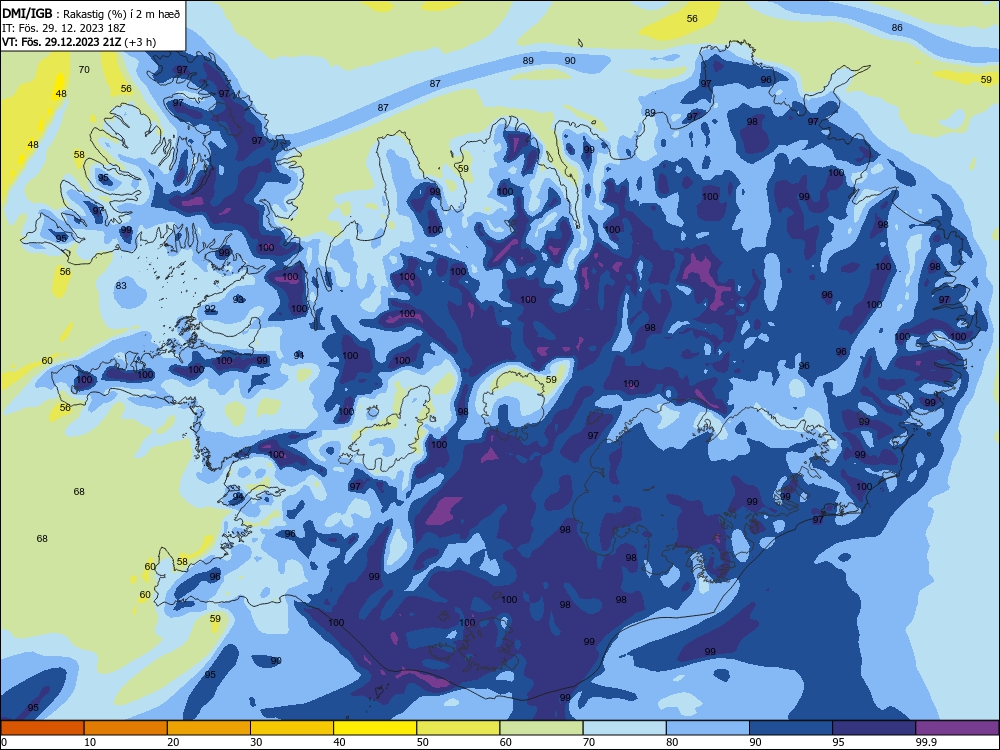Click the legend tick label '80'
Screen dimensions: 1000x750
[x=672, y=742]
